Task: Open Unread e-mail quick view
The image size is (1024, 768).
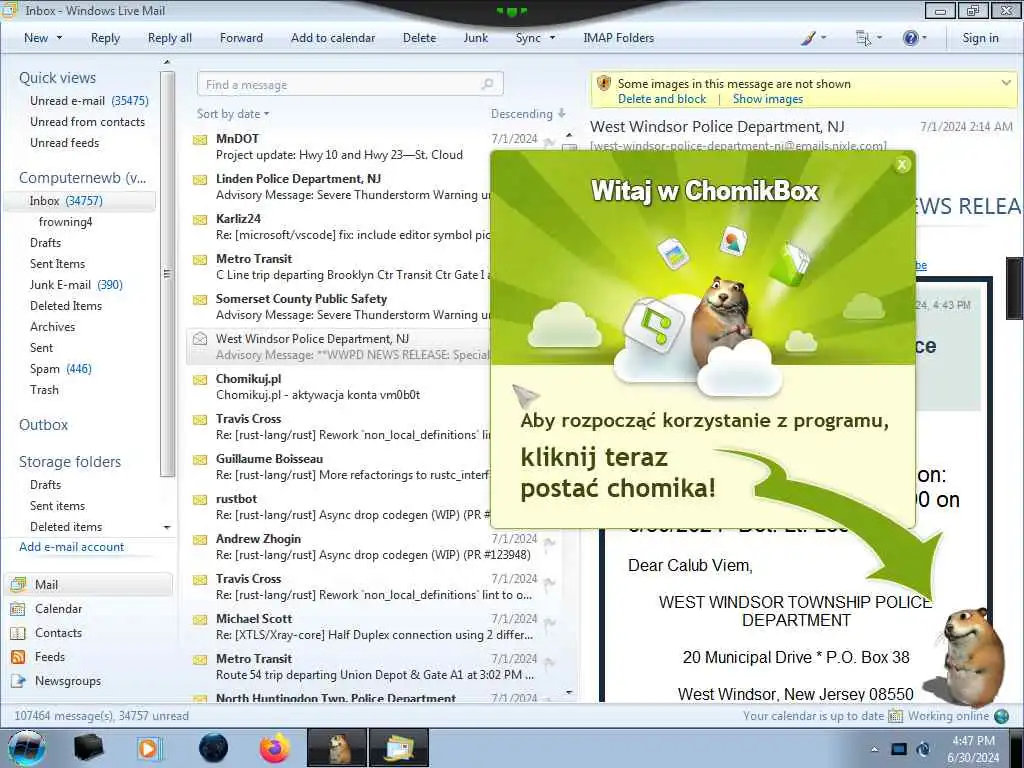Action: pyautogui.click(x=89, y=101)
